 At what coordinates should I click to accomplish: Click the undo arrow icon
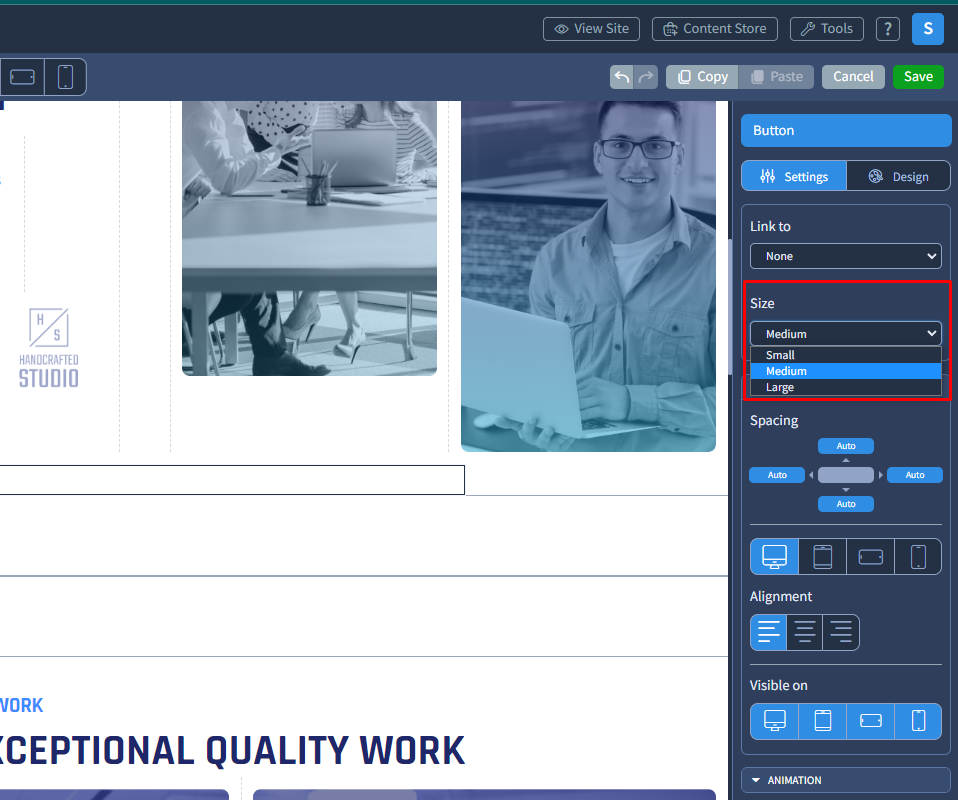(x=621, y=77)
